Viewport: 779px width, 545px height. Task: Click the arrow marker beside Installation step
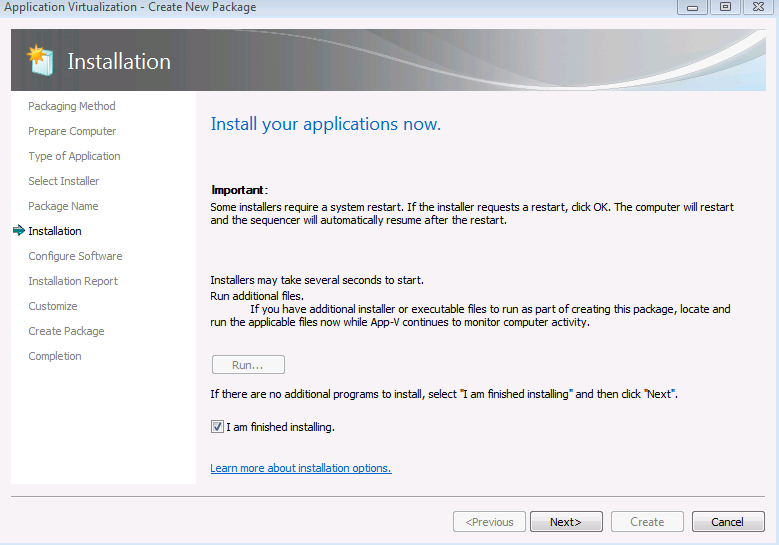[x=19, y=231]
